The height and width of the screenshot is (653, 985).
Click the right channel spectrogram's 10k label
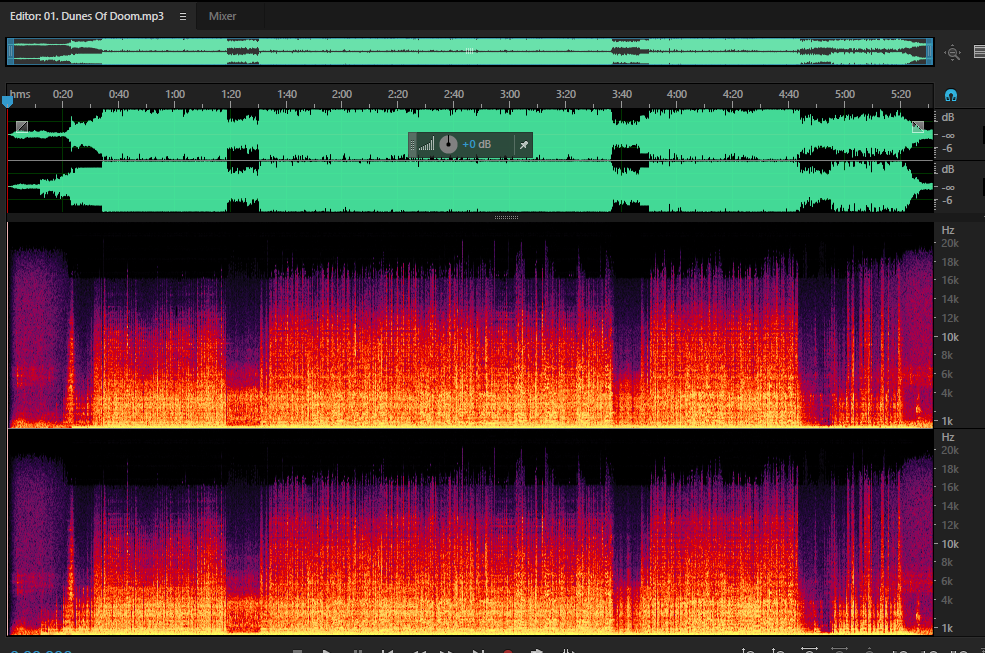point(950,544)
